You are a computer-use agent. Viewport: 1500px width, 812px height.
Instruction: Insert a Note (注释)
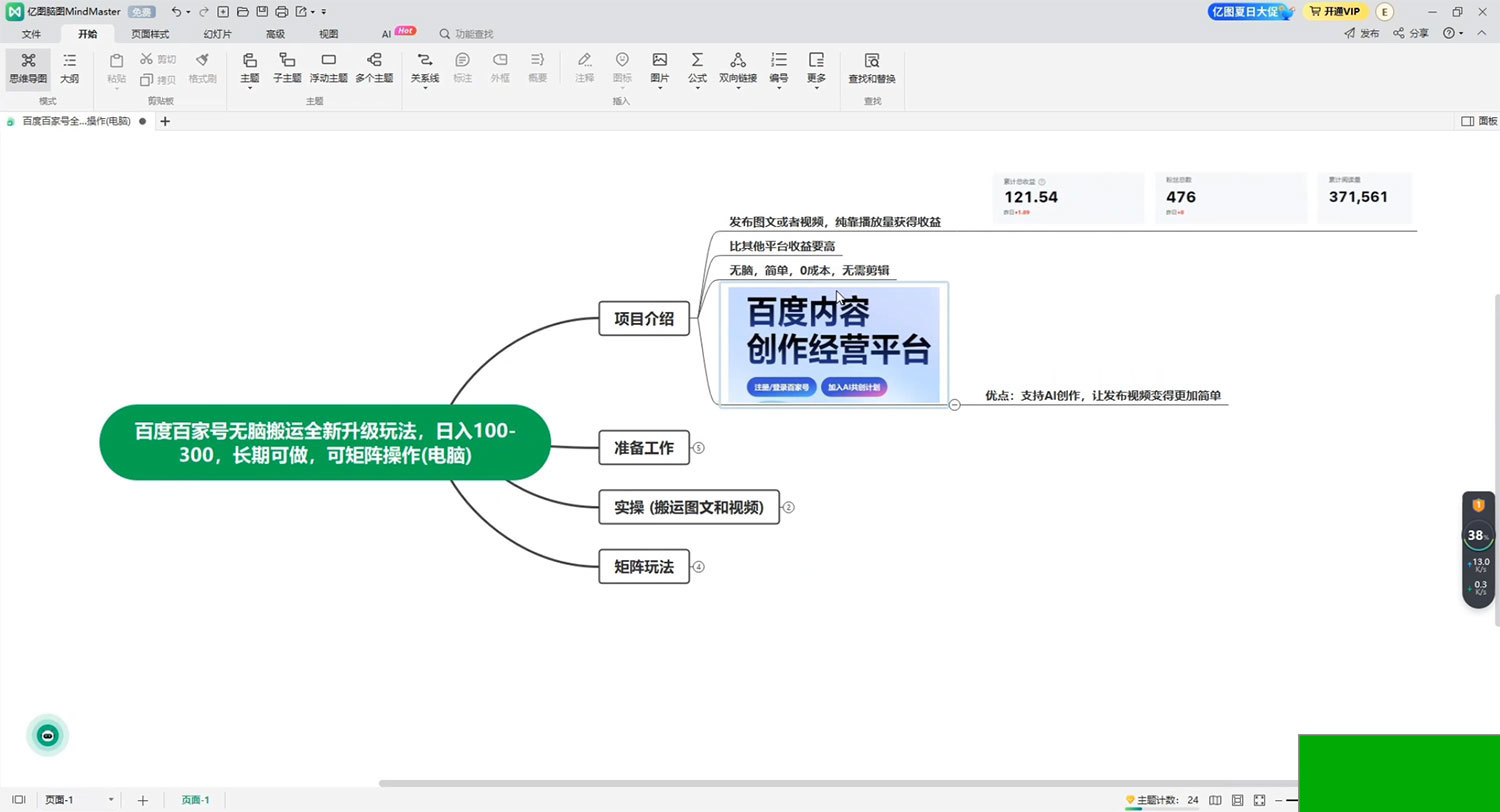(585, 68)
